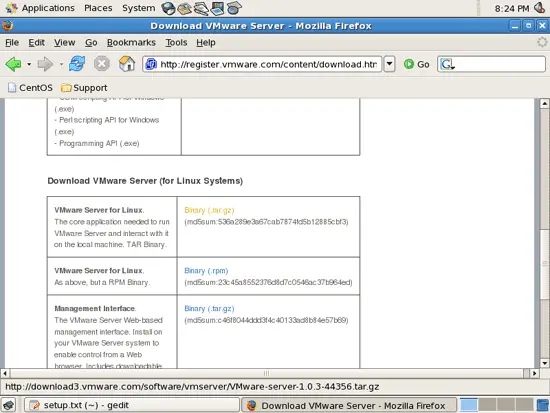Click the green Go button
550x413 pixels.
point(416,64)
